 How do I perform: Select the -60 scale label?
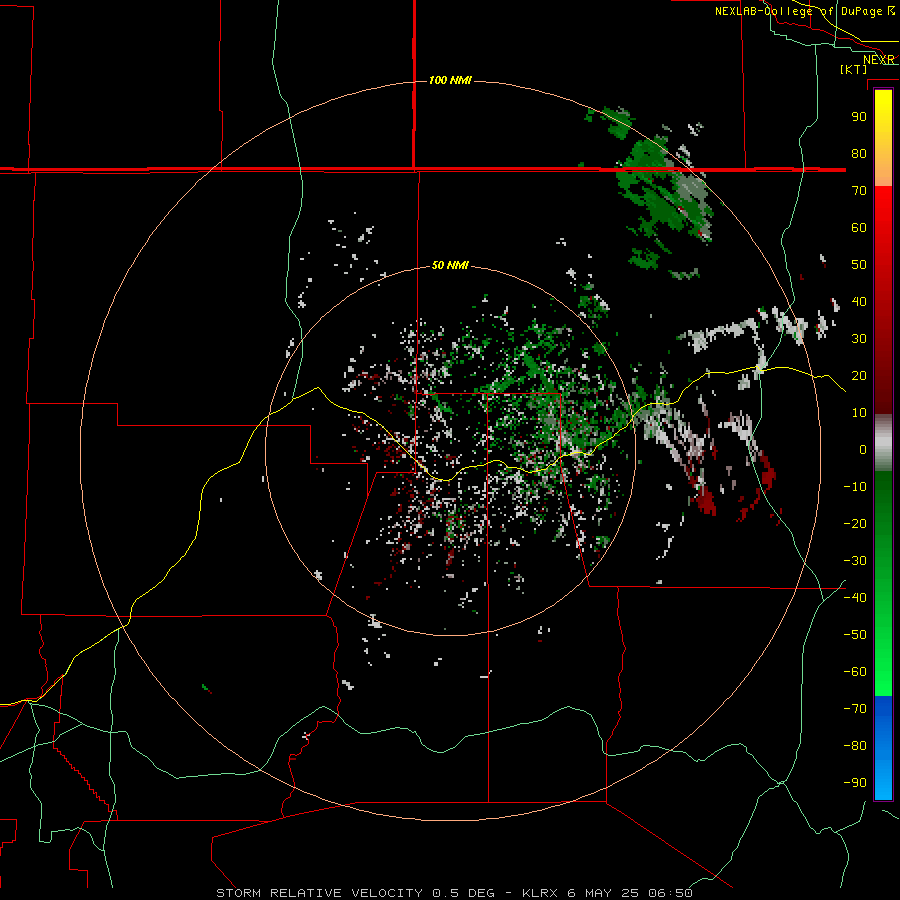pos(855,672)
